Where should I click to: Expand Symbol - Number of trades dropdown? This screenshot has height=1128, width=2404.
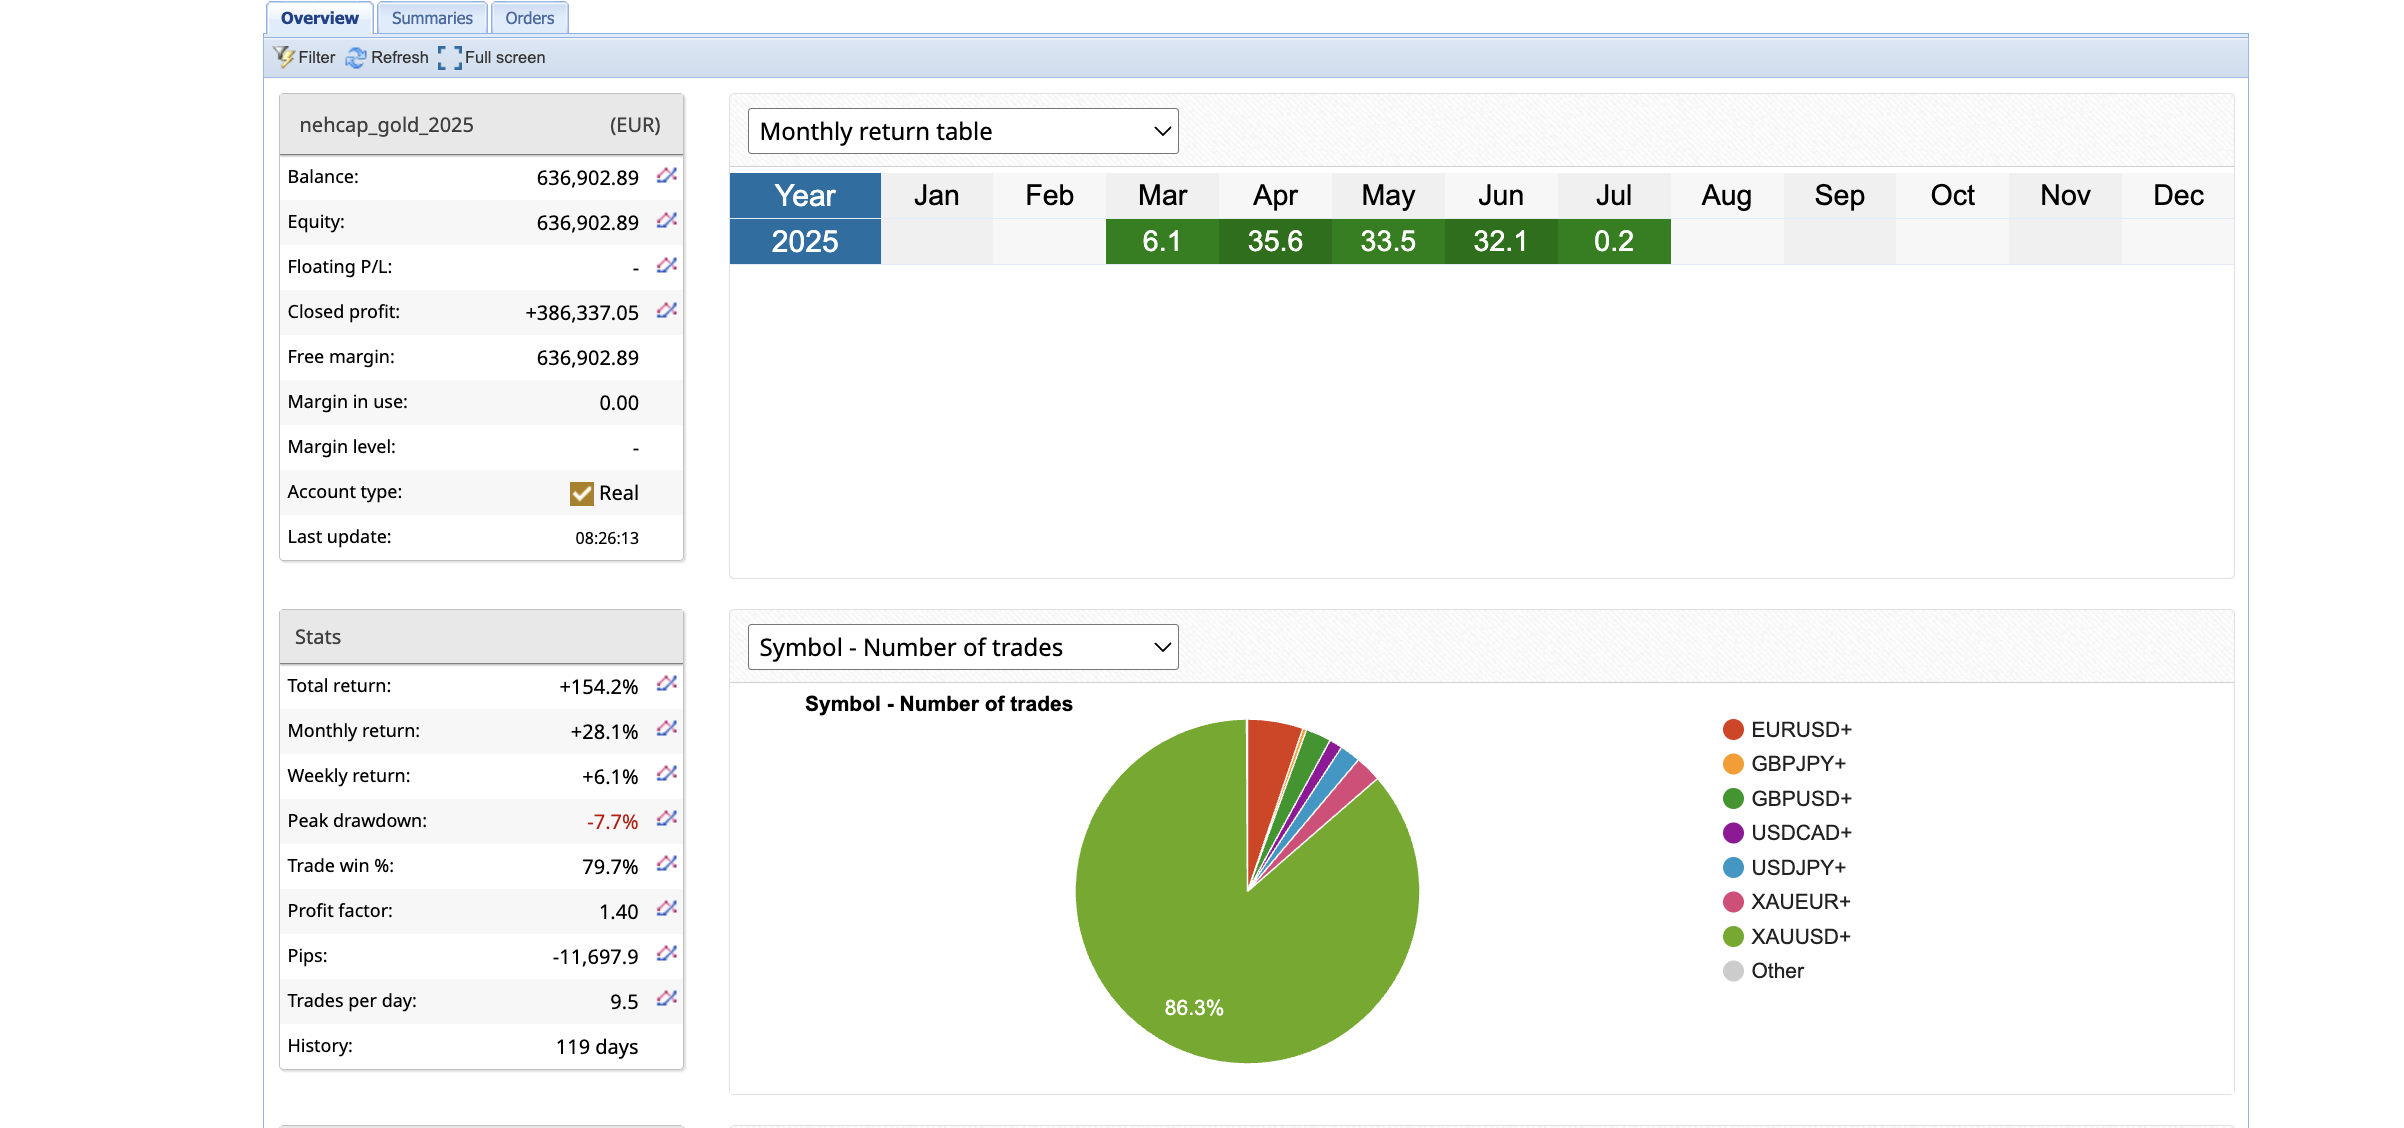coord(963,647)
